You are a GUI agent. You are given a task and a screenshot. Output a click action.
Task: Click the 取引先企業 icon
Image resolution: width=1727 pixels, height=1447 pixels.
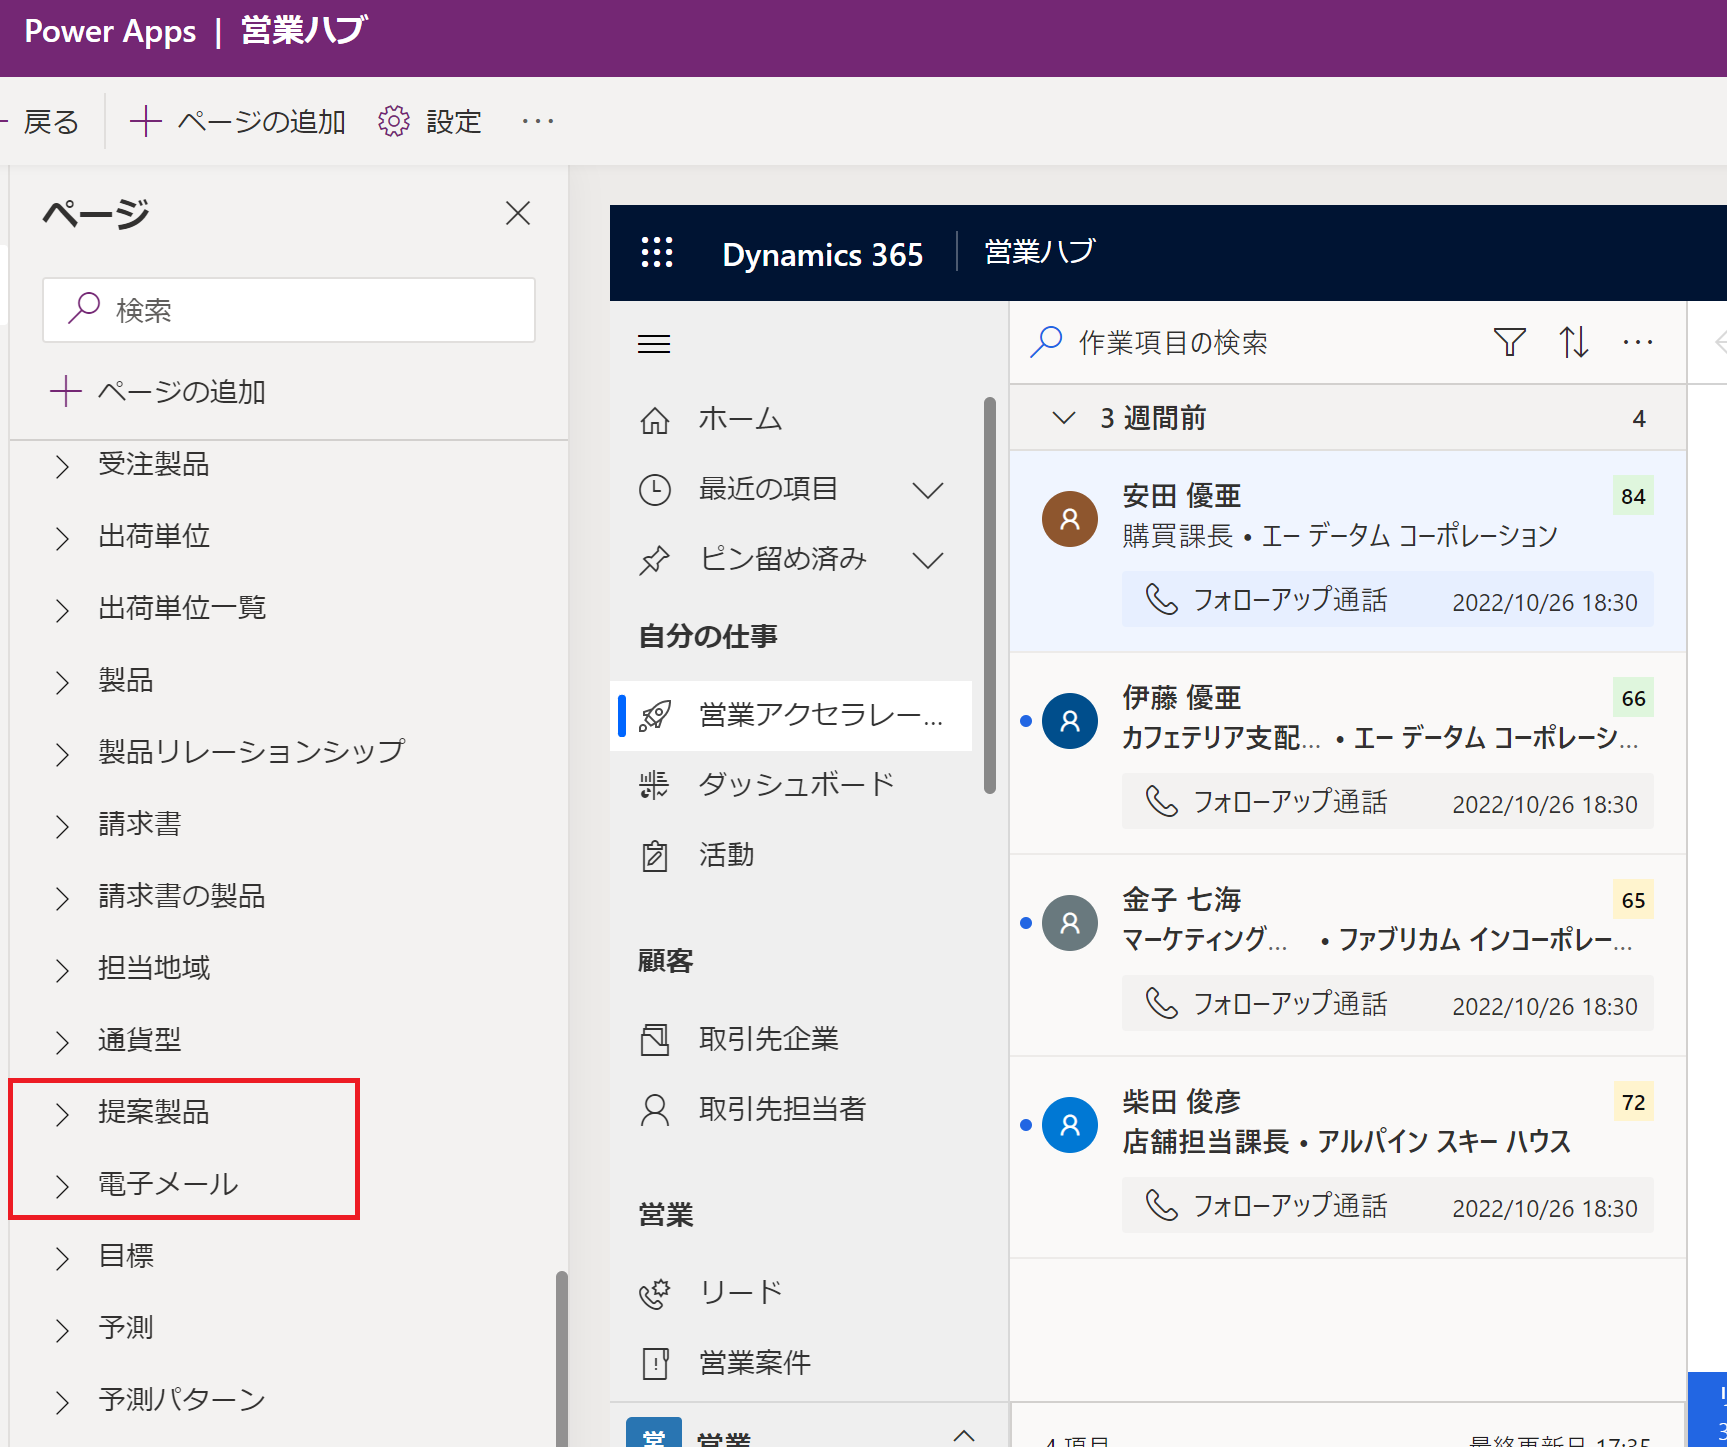click(x=655, y=1040)
